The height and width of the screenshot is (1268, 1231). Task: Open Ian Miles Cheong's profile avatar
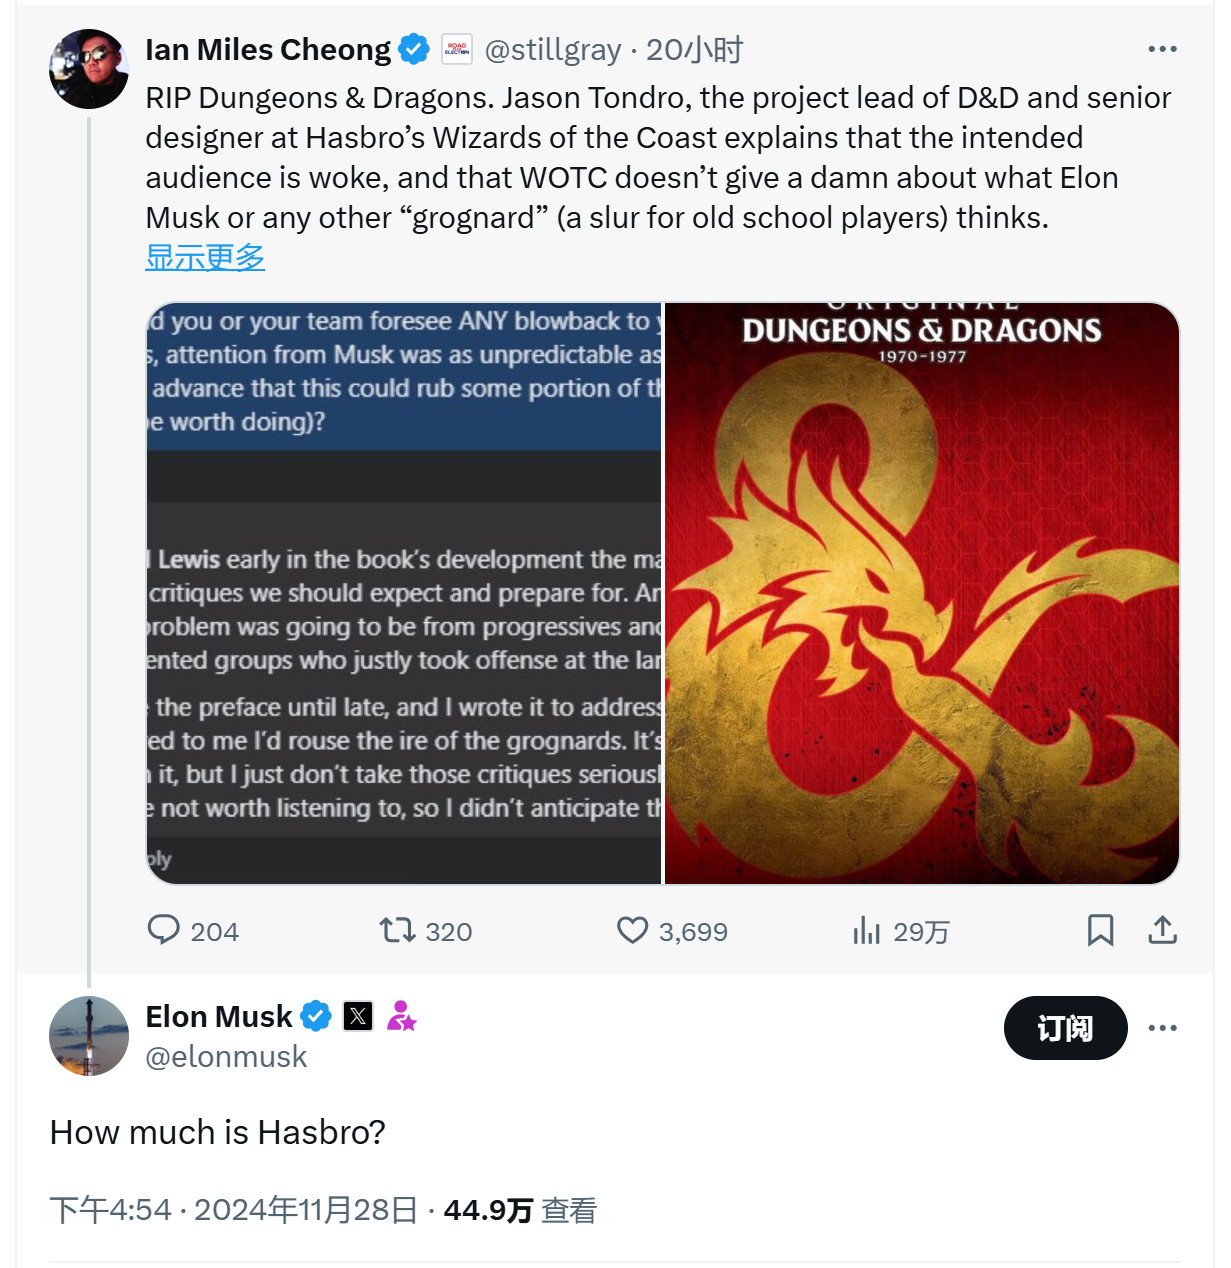(89, 69)
